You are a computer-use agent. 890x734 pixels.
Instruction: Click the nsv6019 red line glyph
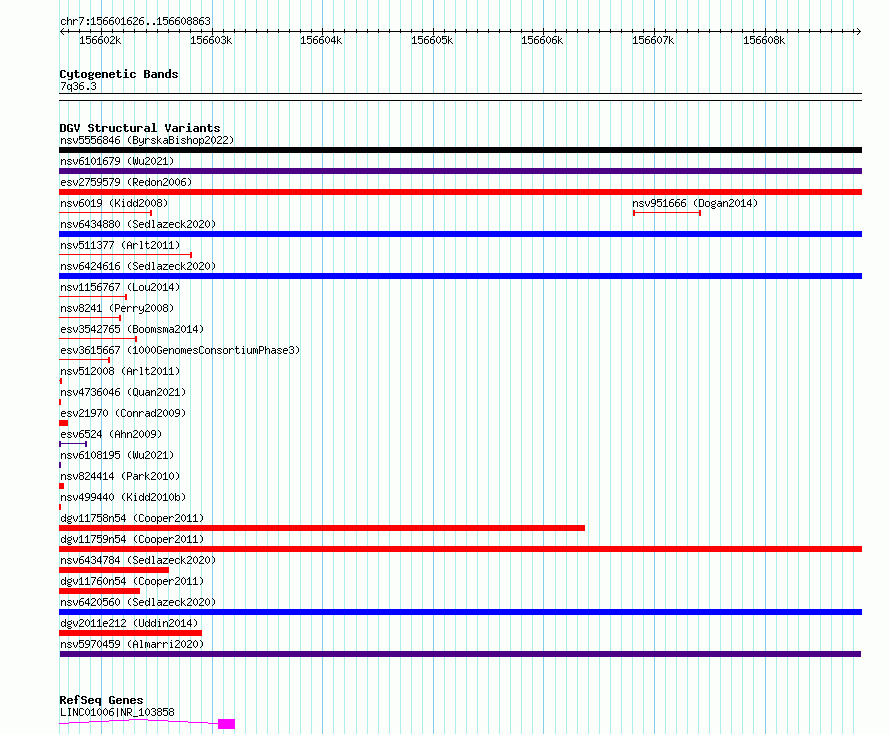point(106,213)
